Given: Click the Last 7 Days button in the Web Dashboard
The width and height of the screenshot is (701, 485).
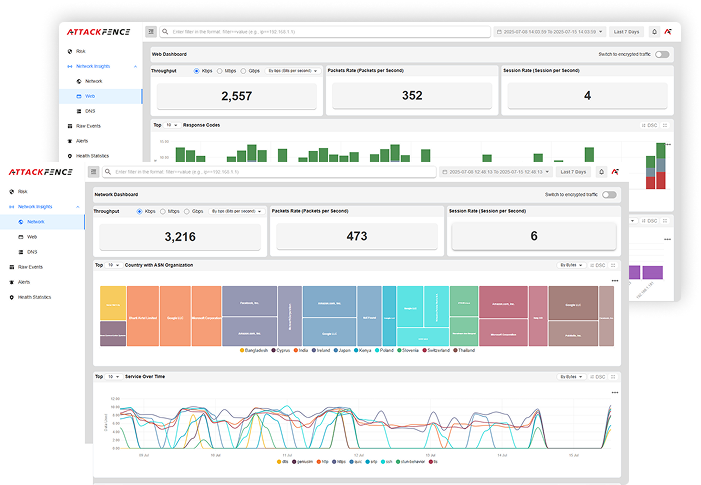Looking at the screenshot, I should click(626, 32).
